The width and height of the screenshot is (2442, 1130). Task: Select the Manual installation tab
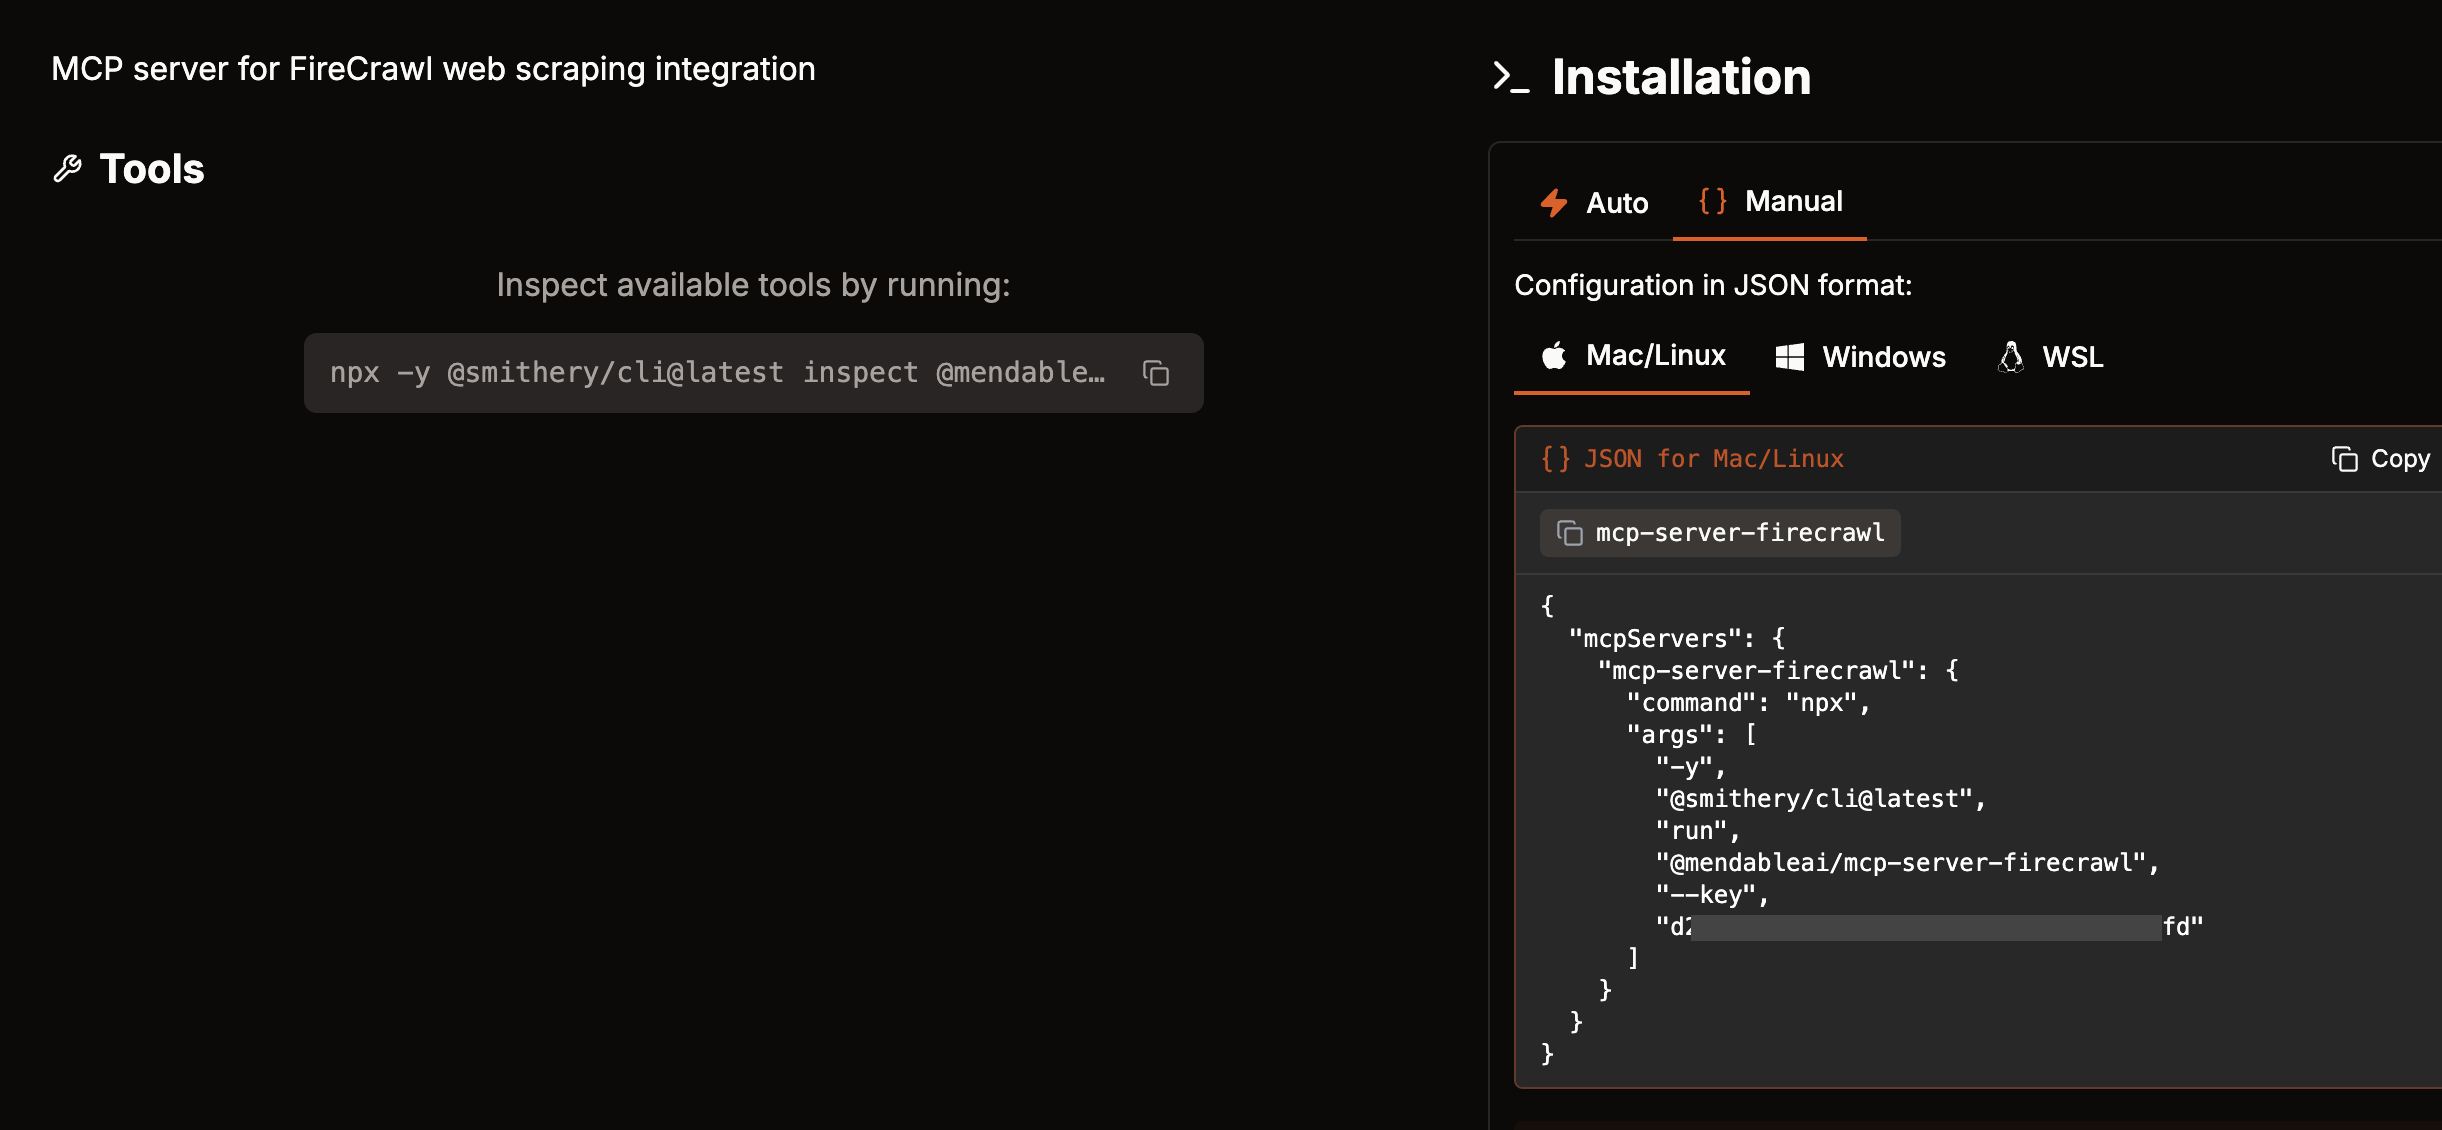[1770, 202]
